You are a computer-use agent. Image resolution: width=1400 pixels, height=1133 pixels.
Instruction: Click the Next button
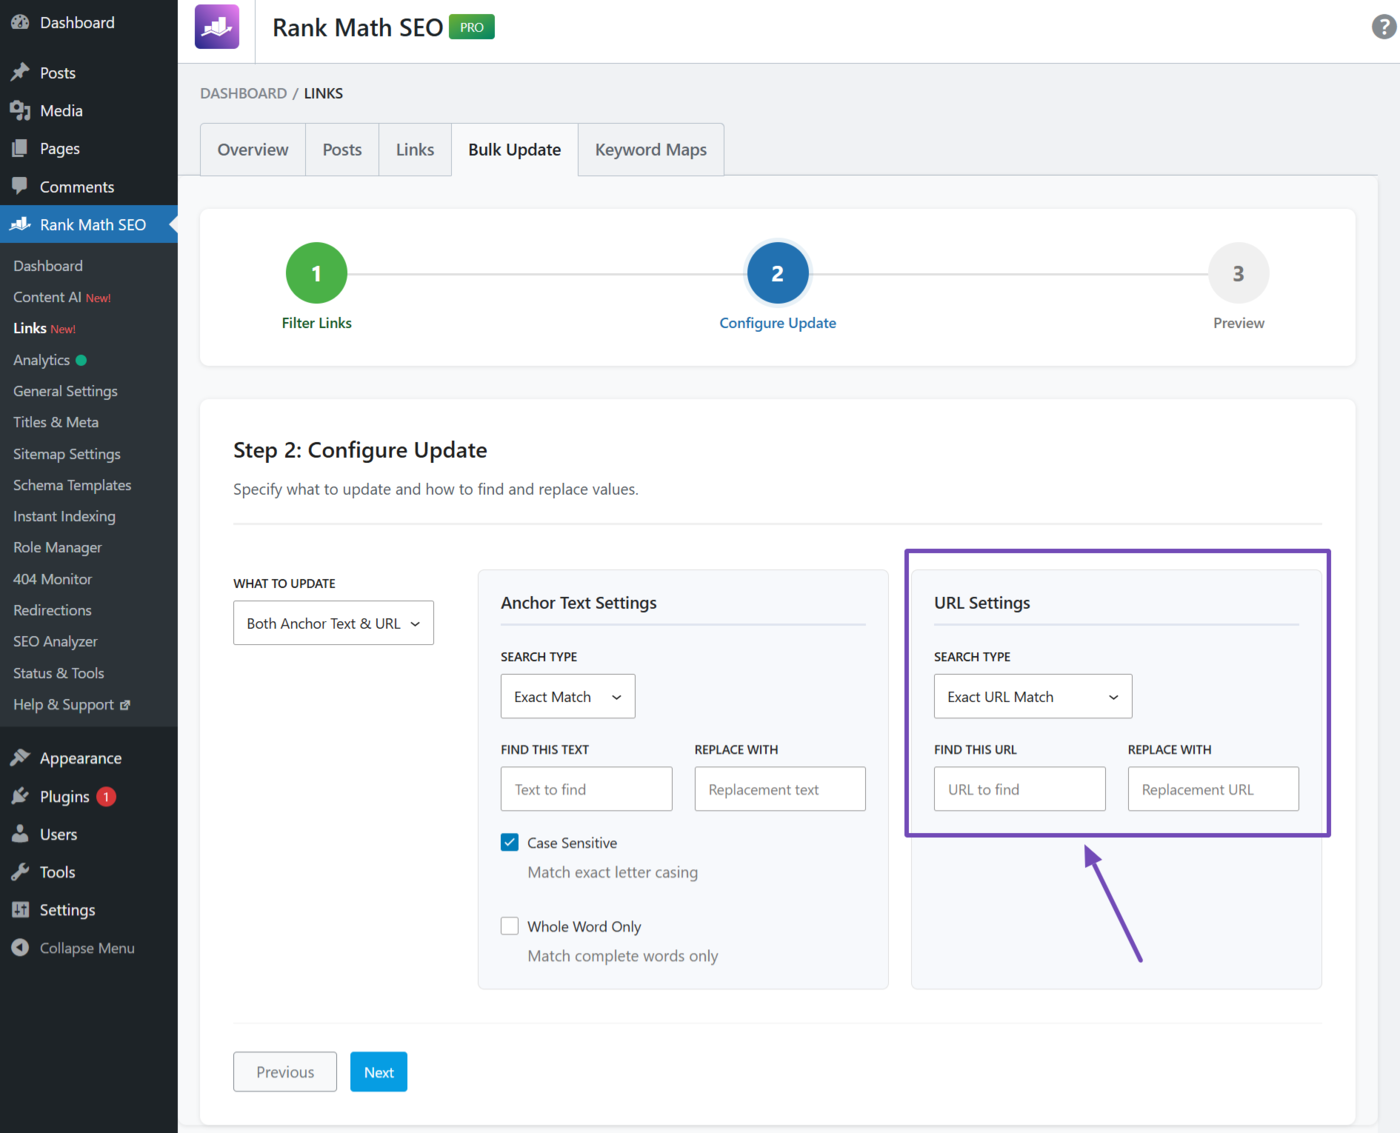click(378, 1071)
